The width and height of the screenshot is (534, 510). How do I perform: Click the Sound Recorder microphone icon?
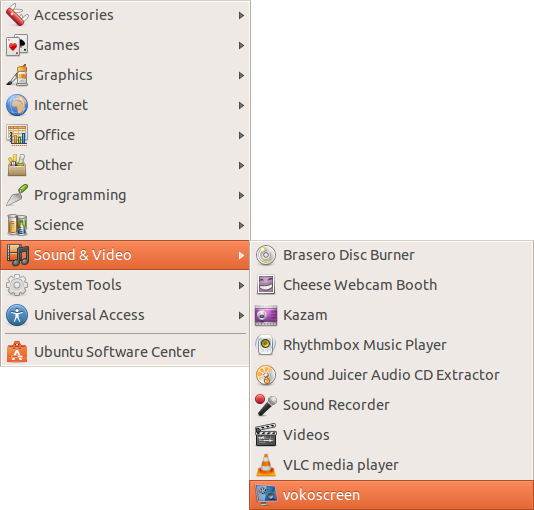[x=266, y=405]
